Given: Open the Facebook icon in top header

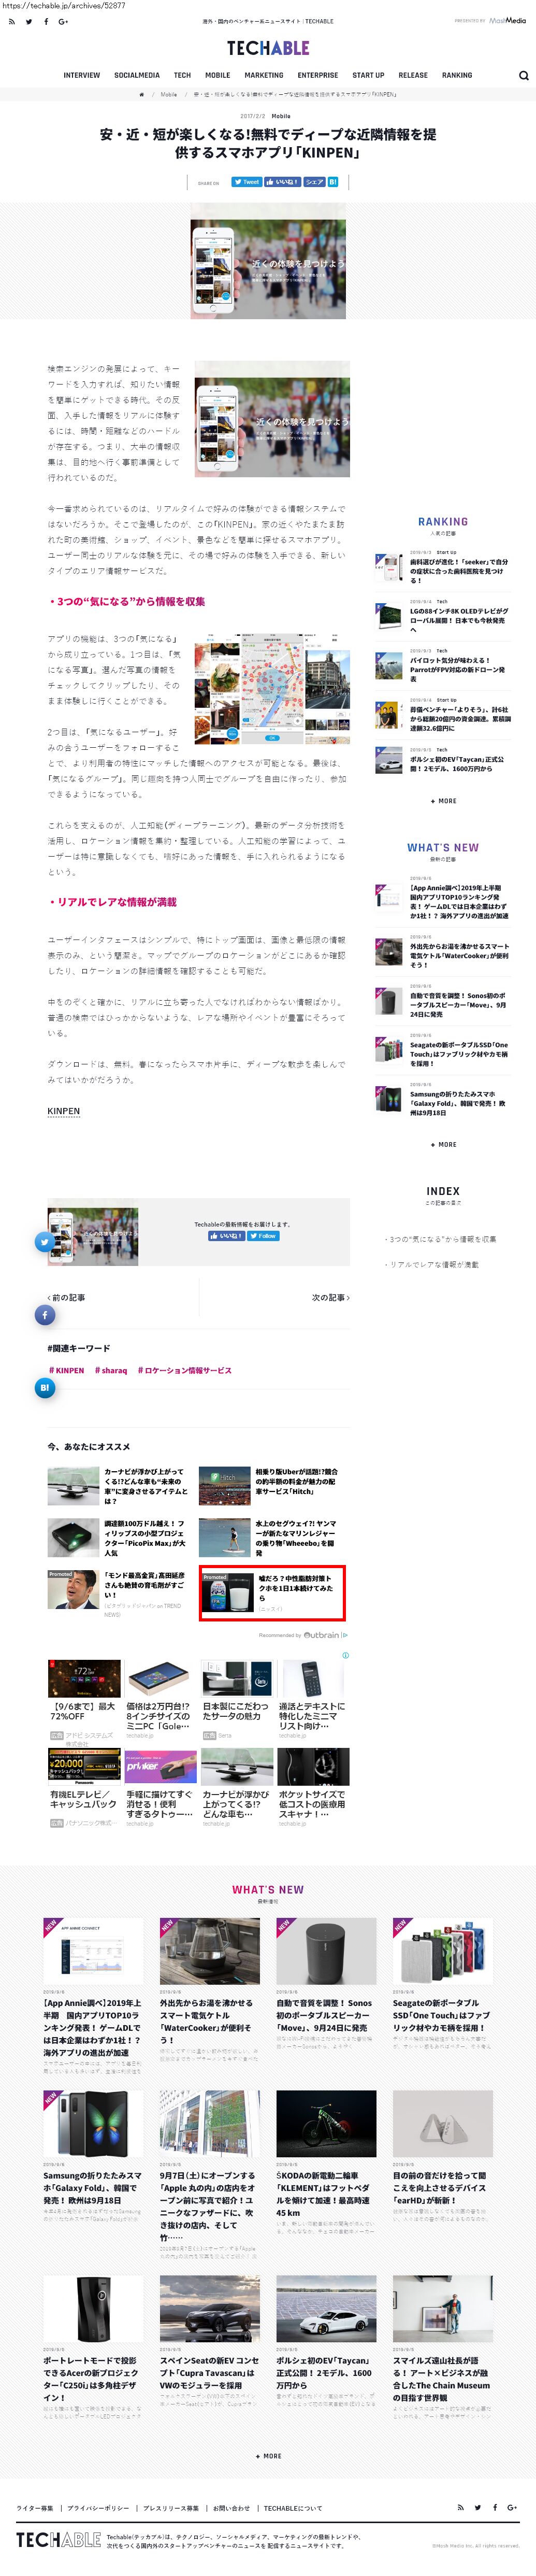Looking at the screenshot, I should pyautogui.click(x=45, y=21).
